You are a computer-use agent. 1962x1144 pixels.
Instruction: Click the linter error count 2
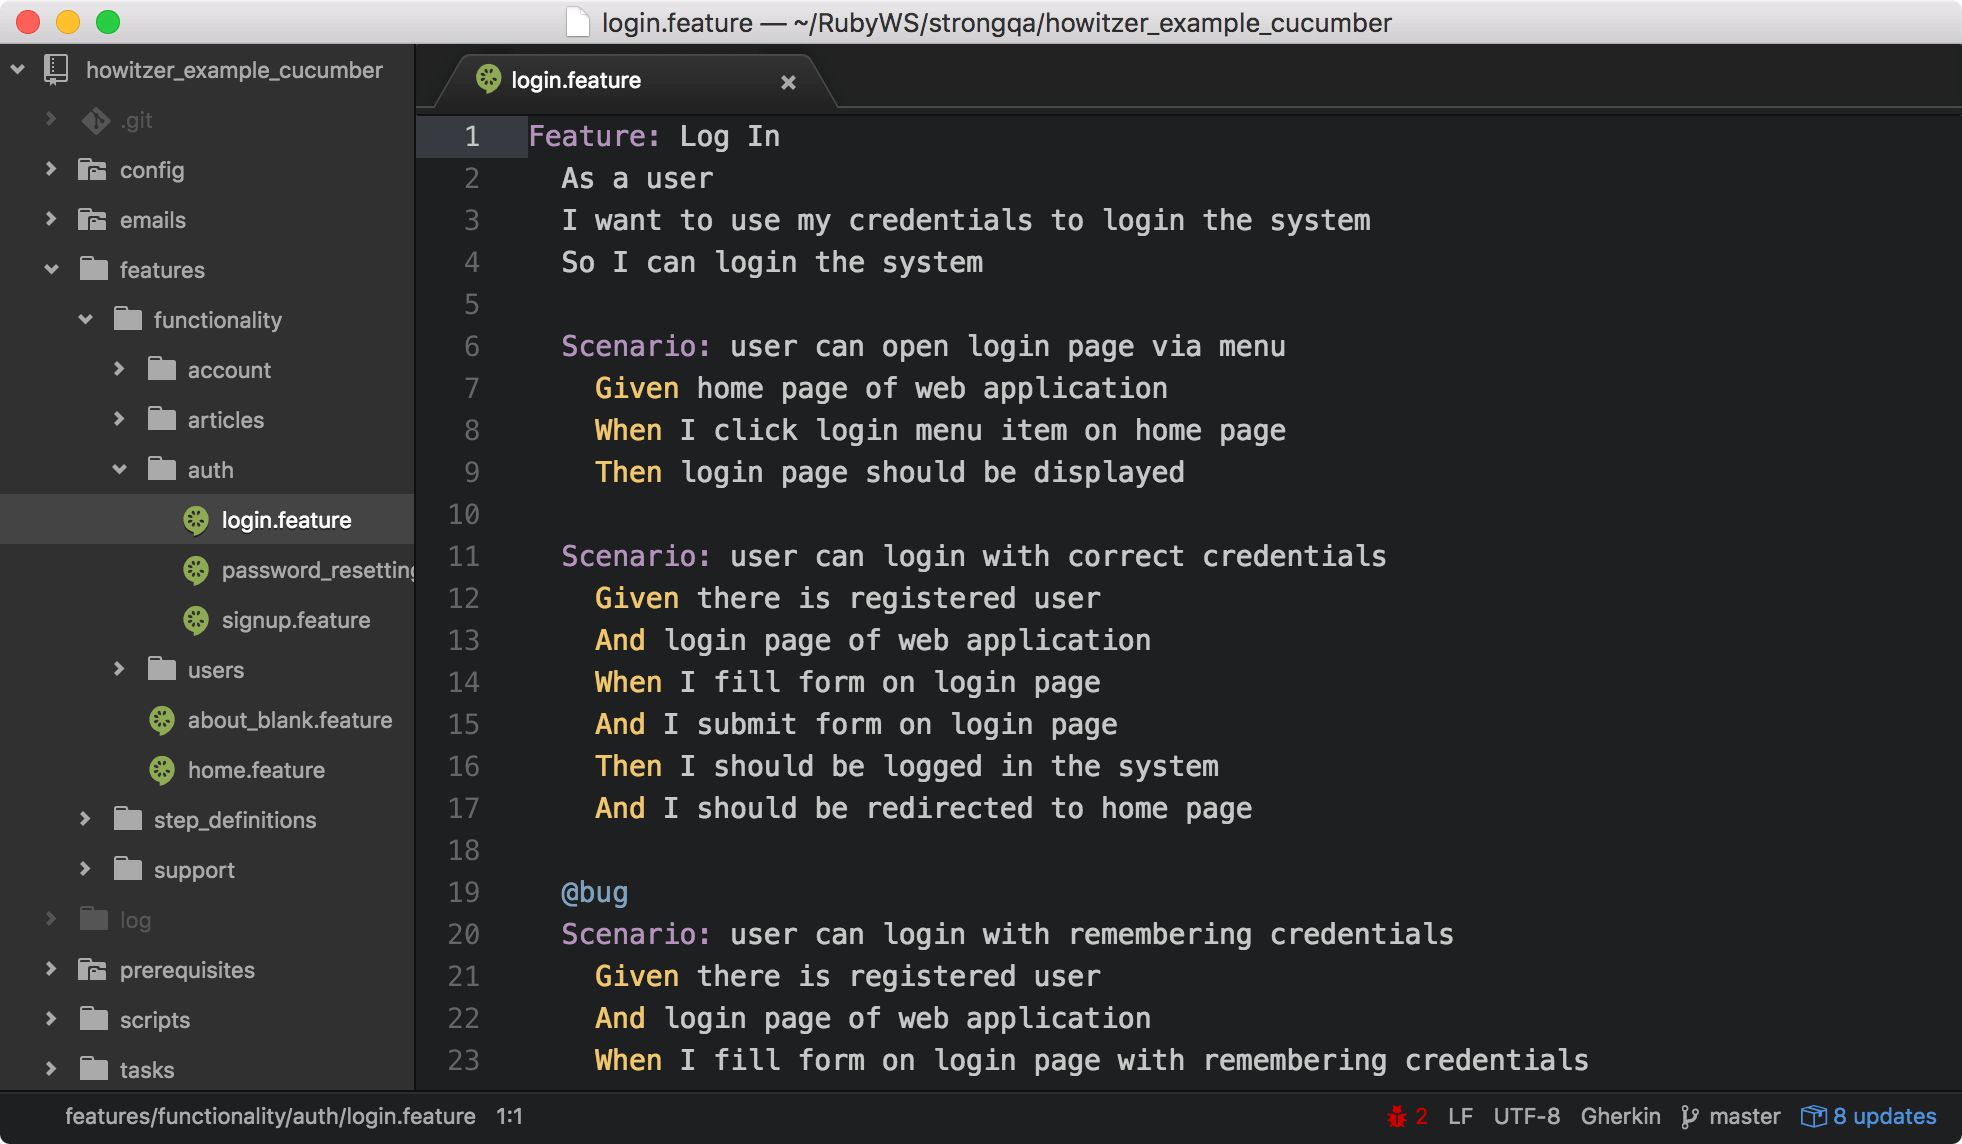tap(1422, 1116)
